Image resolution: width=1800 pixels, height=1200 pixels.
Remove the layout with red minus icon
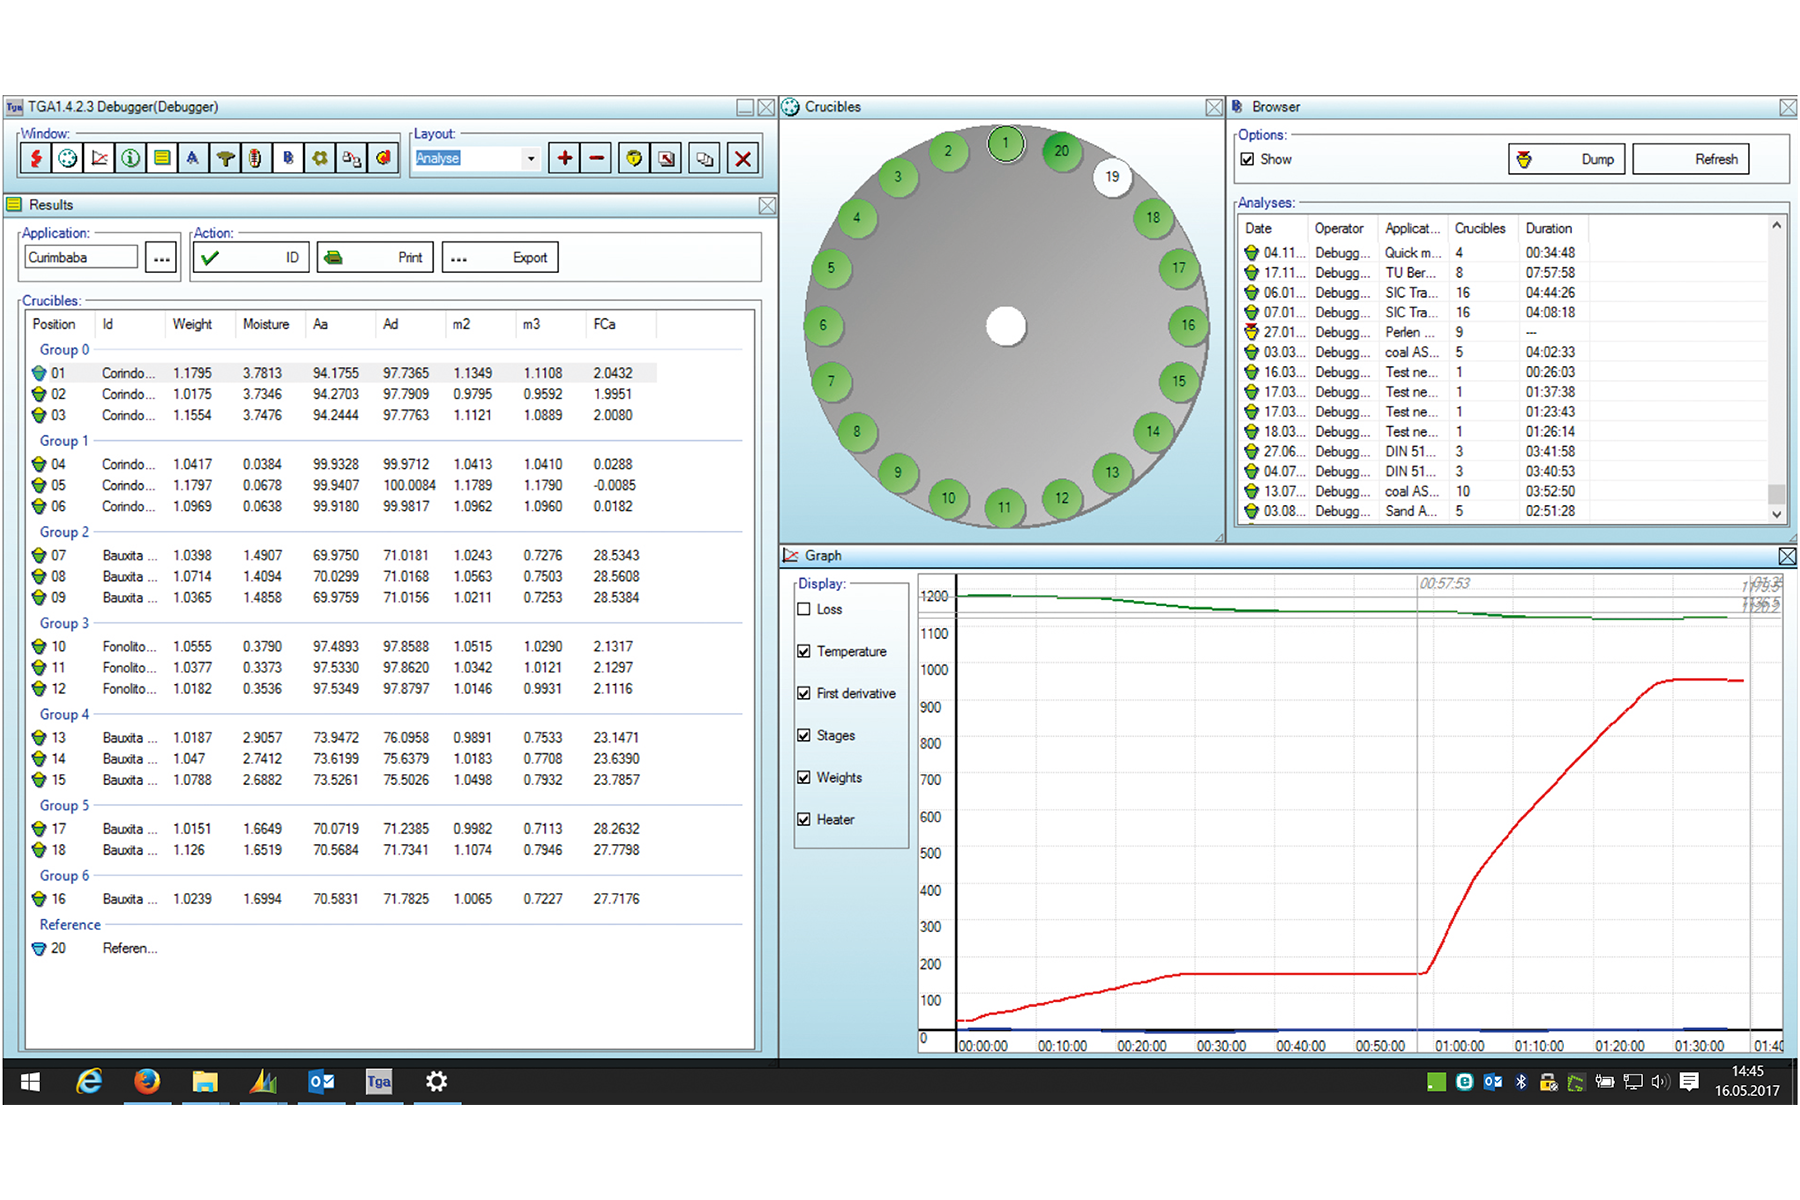[x=597, y=158]
